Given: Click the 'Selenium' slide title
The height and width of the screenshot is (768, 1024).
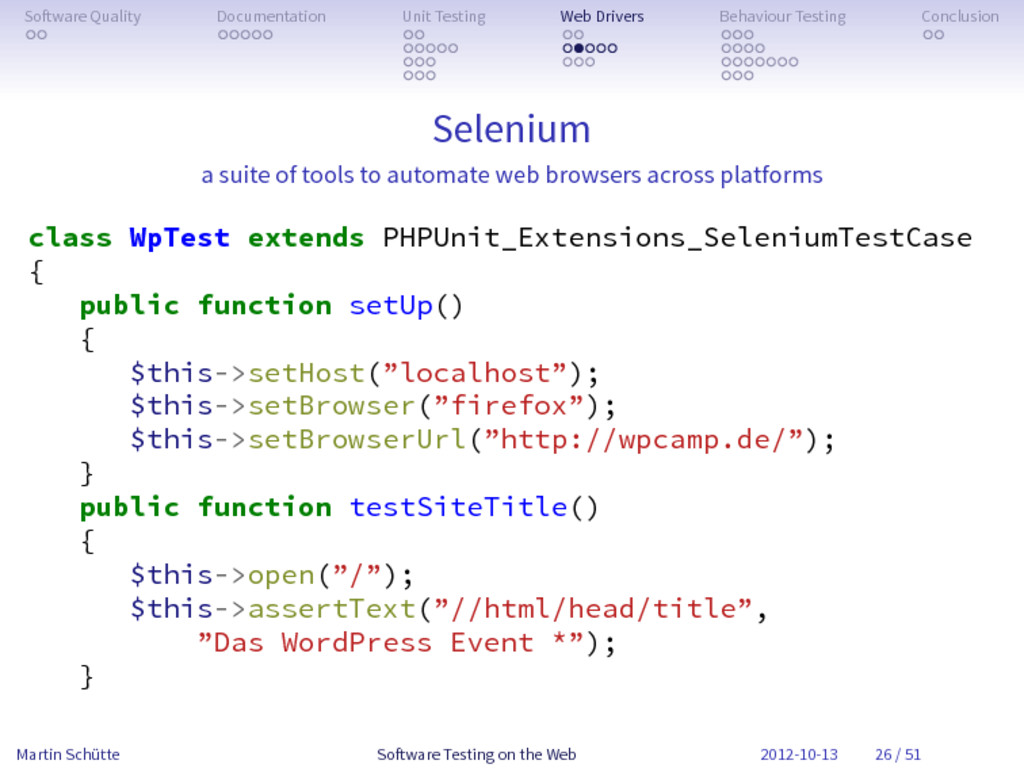Looking at the screenshot, I should (511, 129).
